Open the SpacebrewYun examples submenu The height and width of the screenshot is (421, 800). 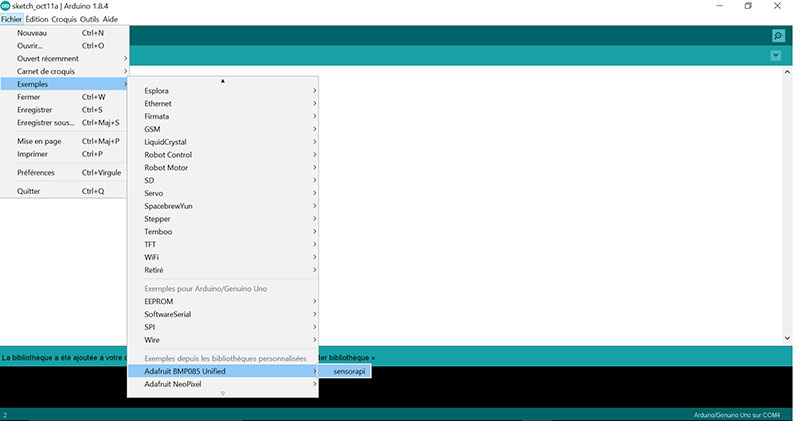point(223,206)
